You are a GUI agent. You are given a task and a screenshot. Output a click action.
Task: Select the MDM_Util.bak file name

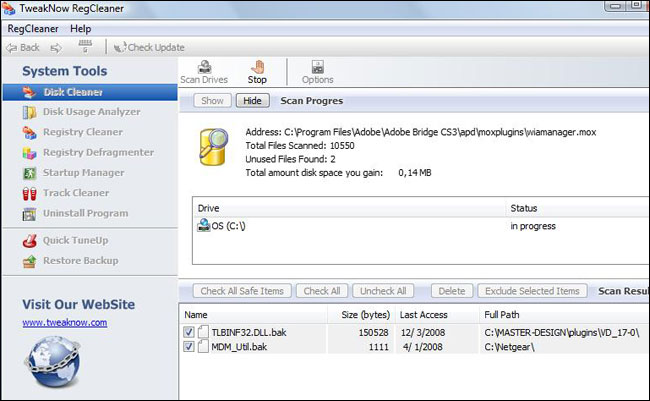click(x=239, y=347)
